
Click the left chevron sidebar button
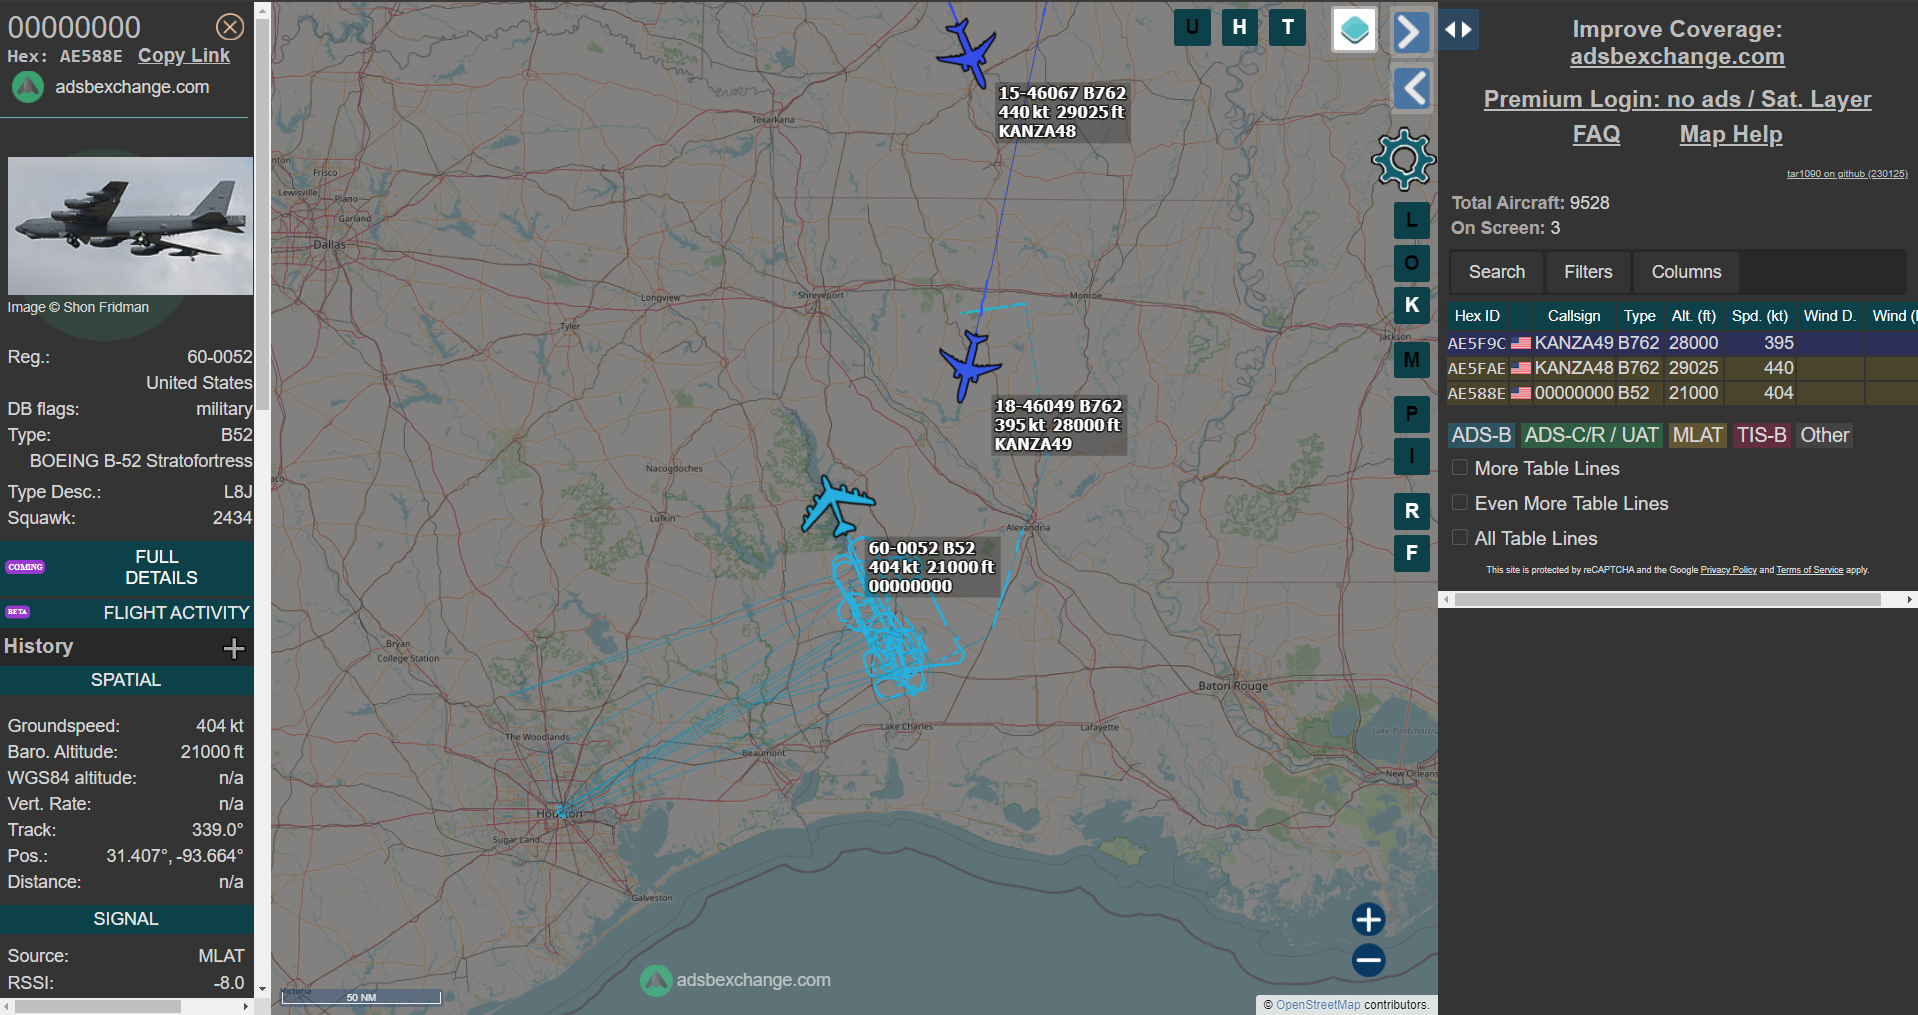(1411, 88)
